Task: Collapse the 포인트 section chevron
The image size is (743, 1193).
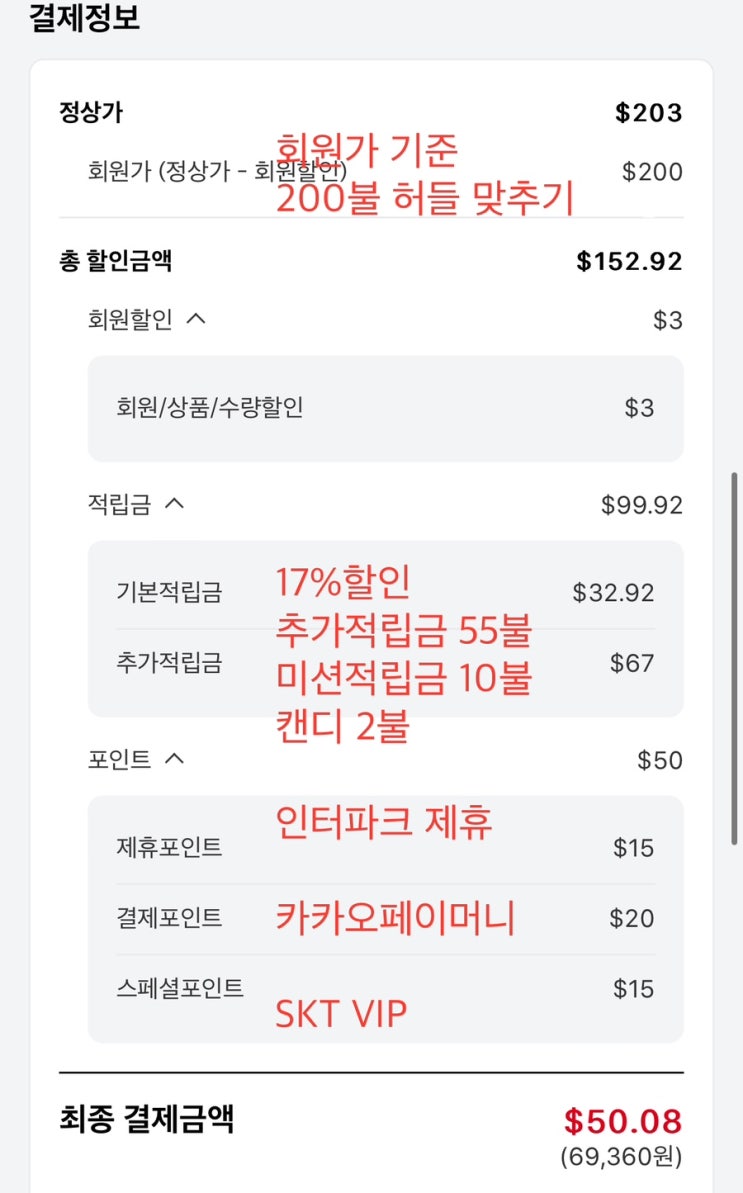Action: click(174, 759)
